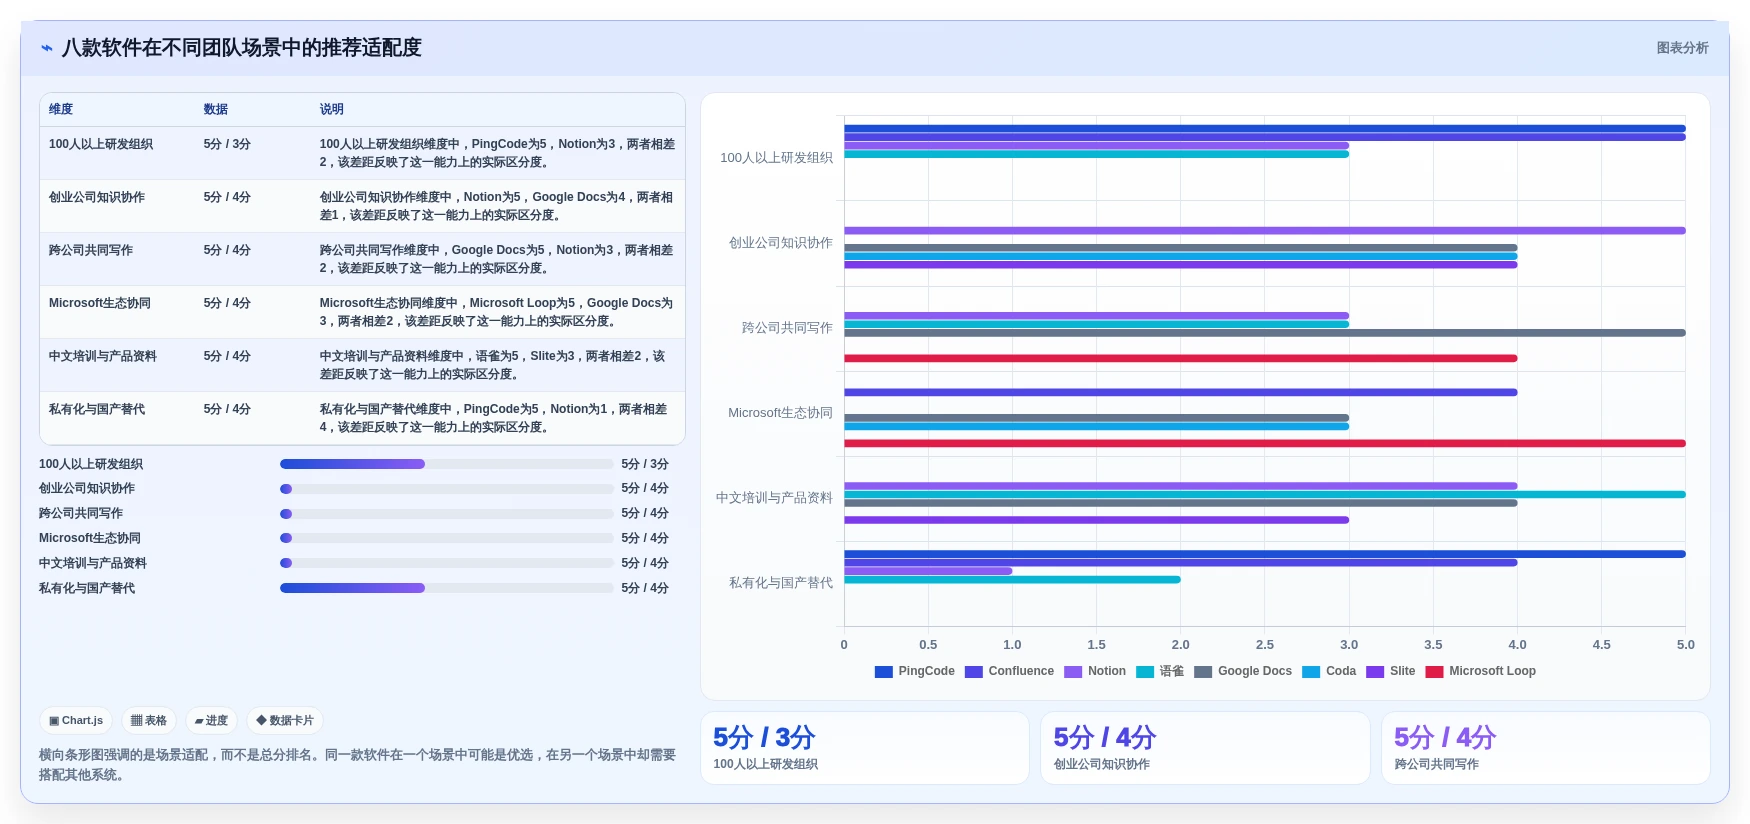Click the 100人以上研发组织 chart axis label
Screen dimensions: 1750x824
pos(776,158)
